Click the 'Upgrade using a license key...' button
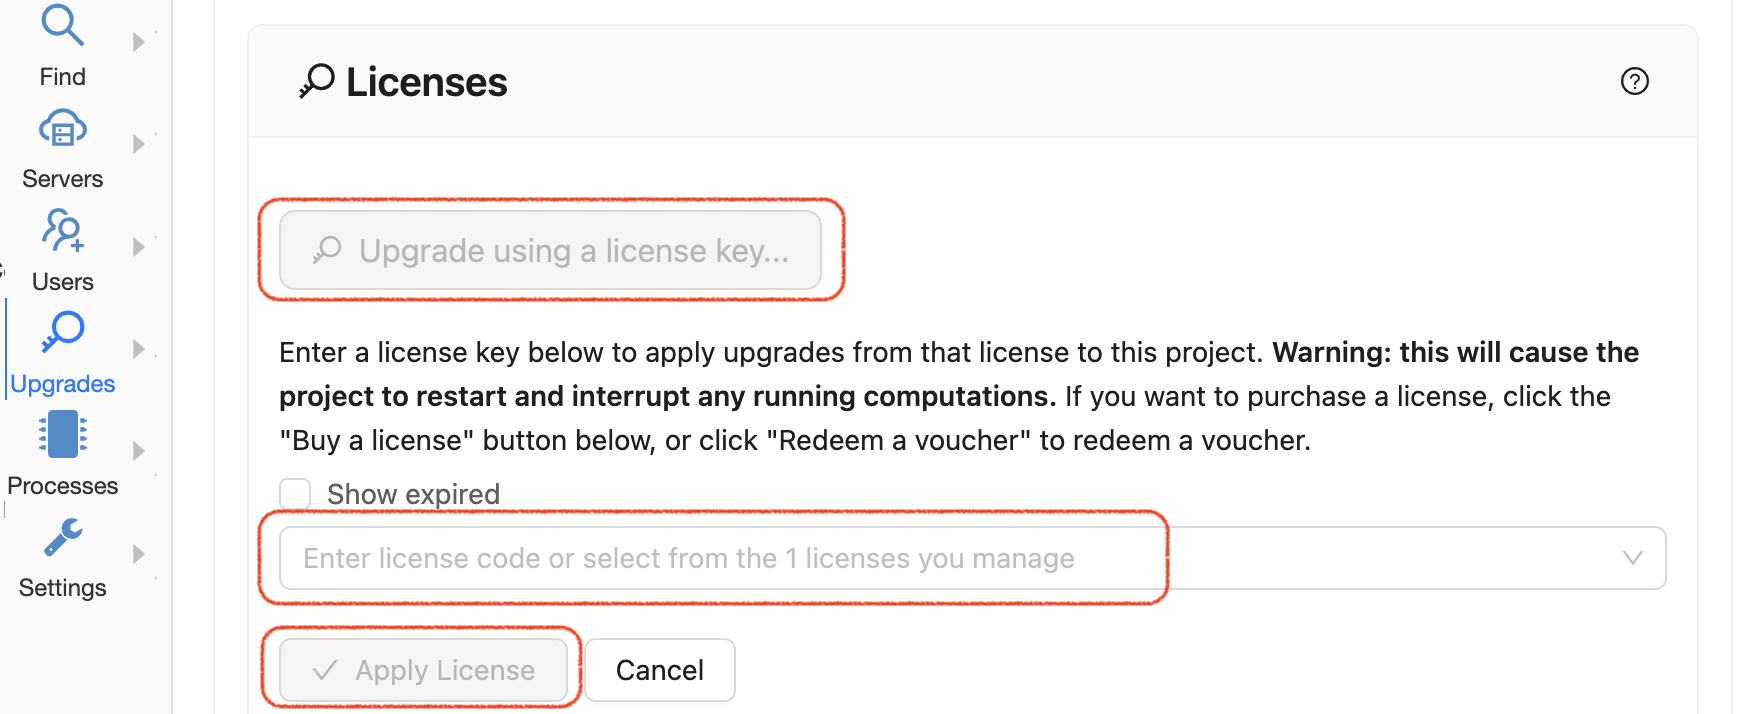Image resolution: width=1744 pixels, height=714 pixels. (550, 250)
